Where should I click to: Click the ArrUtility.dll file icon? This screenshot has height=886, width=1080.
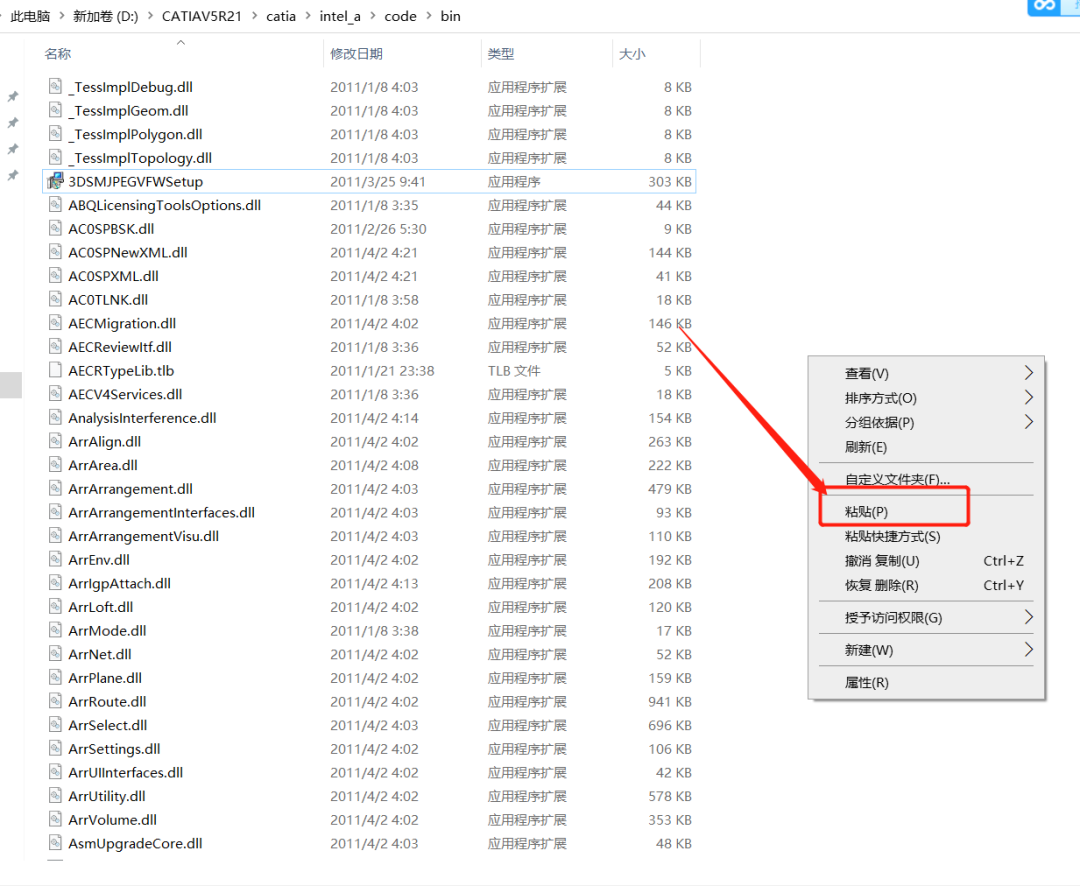click(x=56, y=796)
